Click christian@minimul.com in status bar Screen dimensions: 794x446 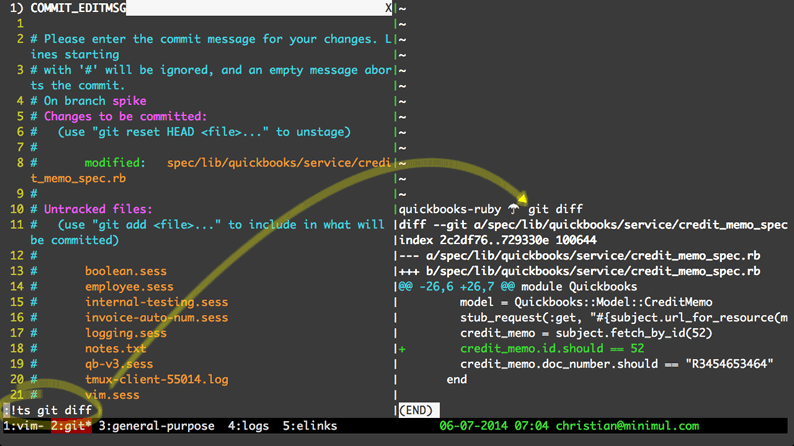click(x=627, y=426)
